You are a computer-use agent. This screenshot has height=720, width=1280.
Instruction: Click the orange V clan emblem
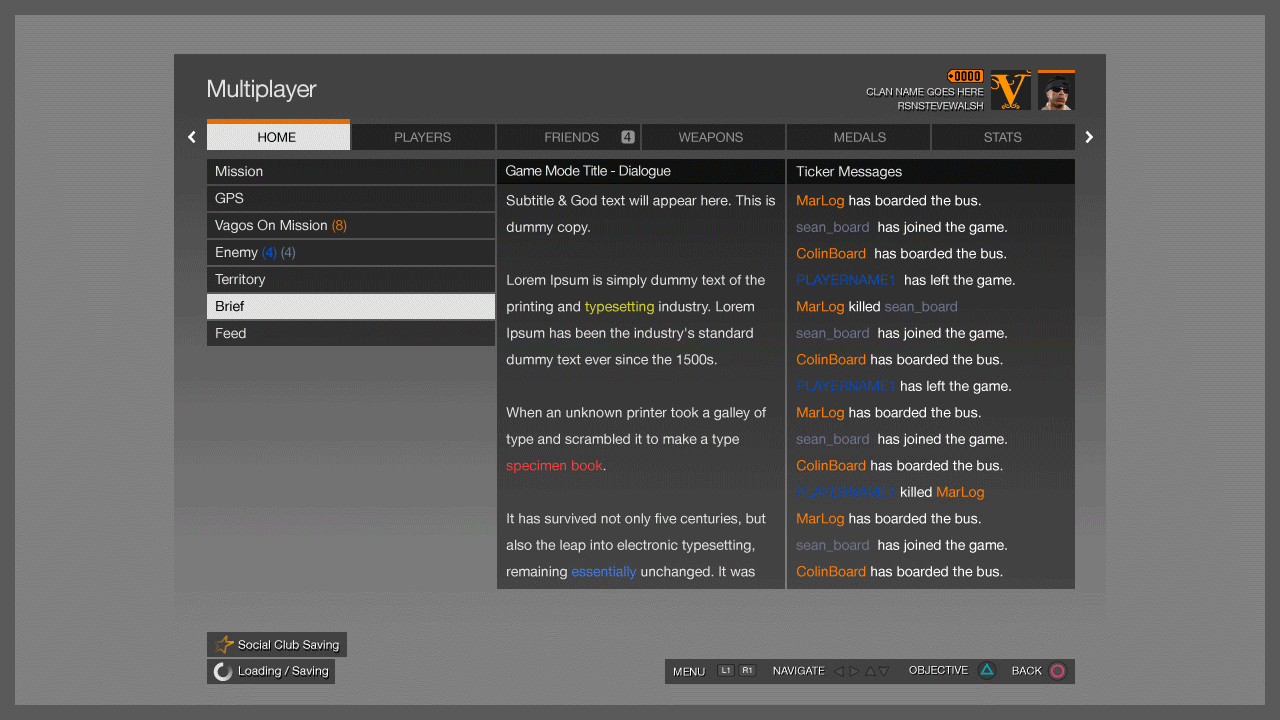coord(1010,90)
